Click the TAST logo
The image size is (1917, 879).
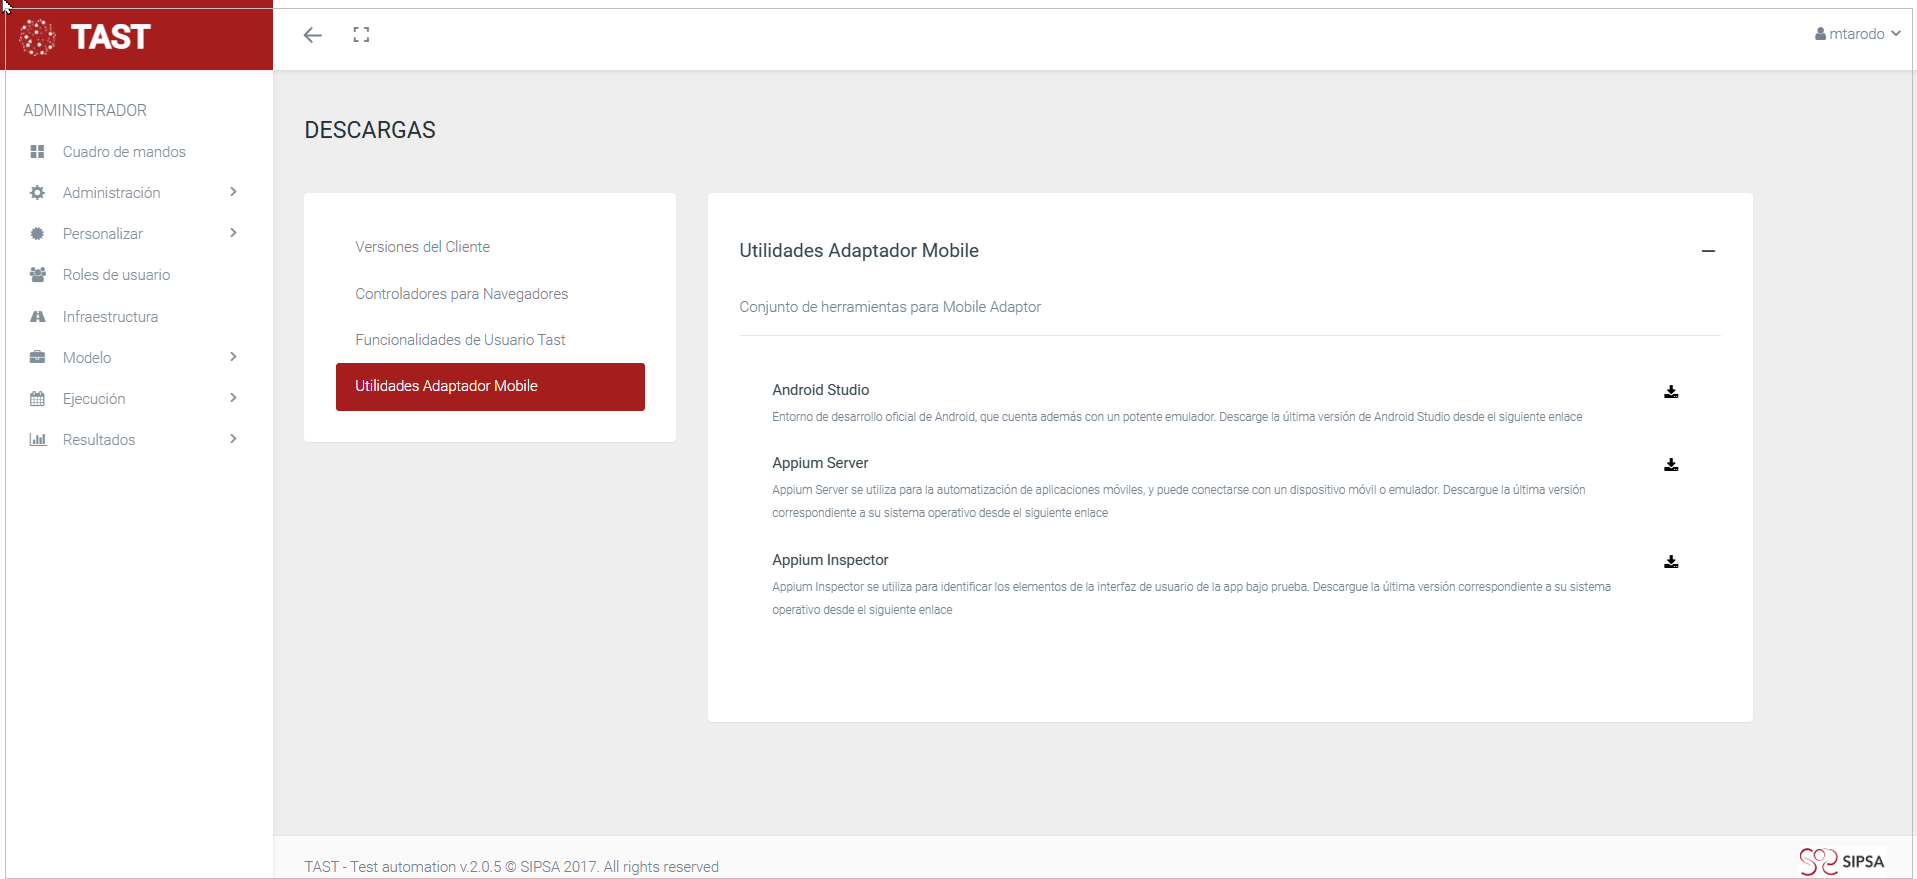86,38
